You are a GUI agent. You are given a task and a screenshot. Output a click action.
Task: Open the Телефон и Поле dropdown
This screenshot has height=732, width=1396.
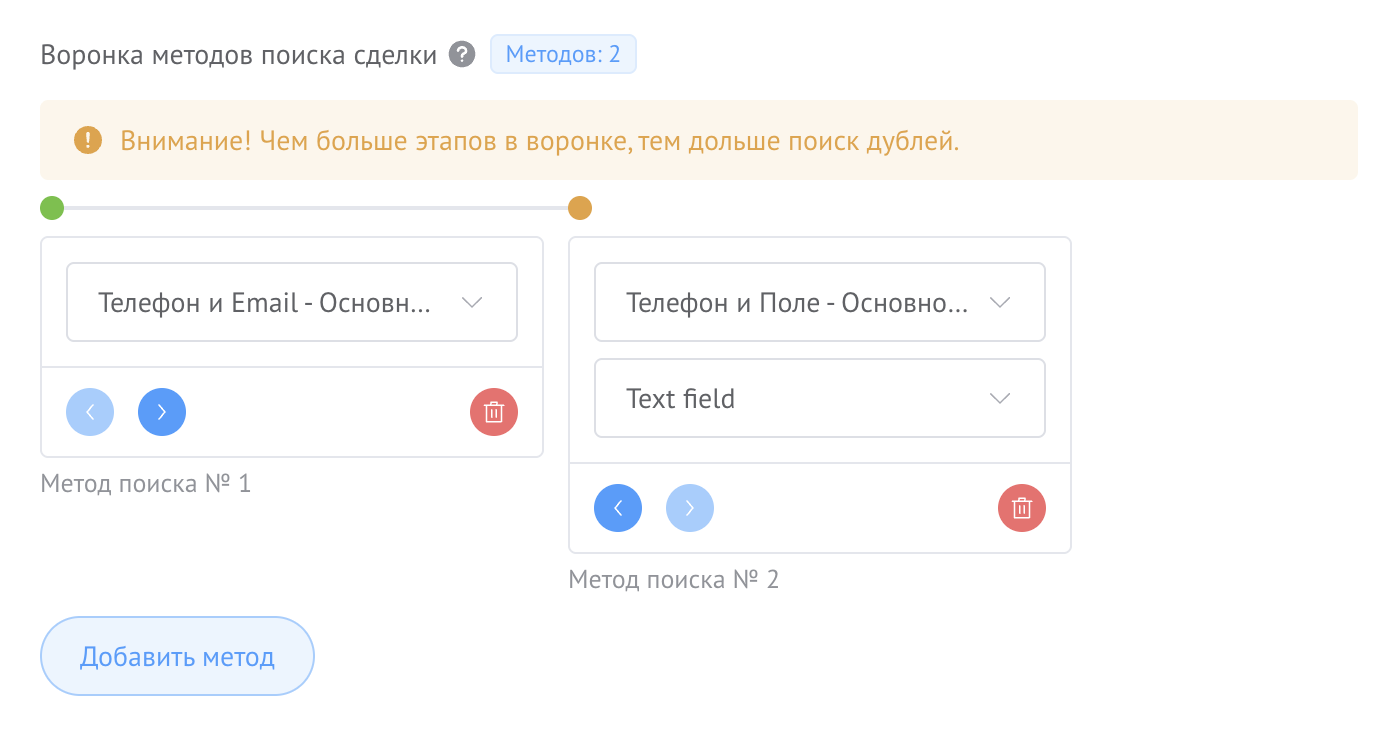click(x=820, y=302)
